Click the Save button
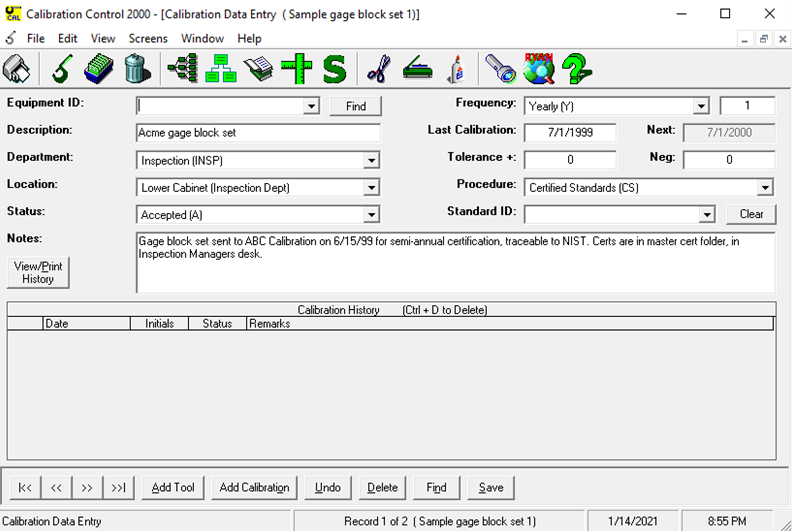 [491, 488]
